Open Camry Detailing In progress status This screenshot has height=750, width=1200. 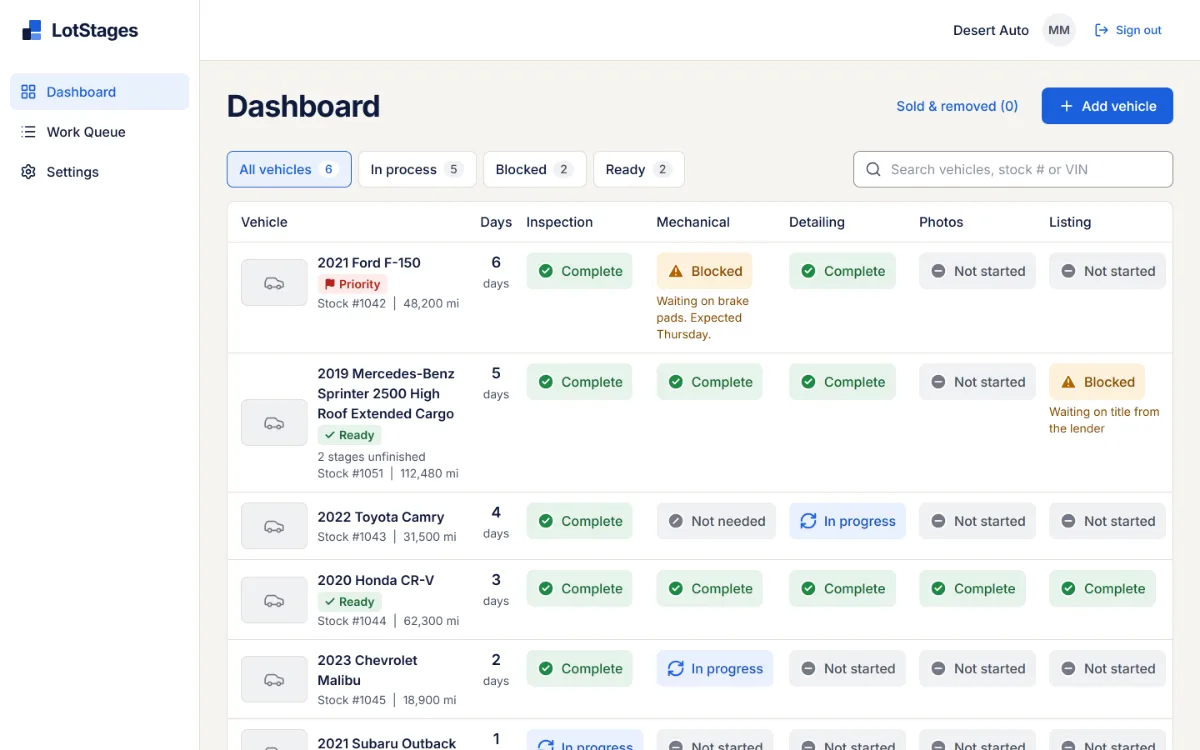coord(848,521)
